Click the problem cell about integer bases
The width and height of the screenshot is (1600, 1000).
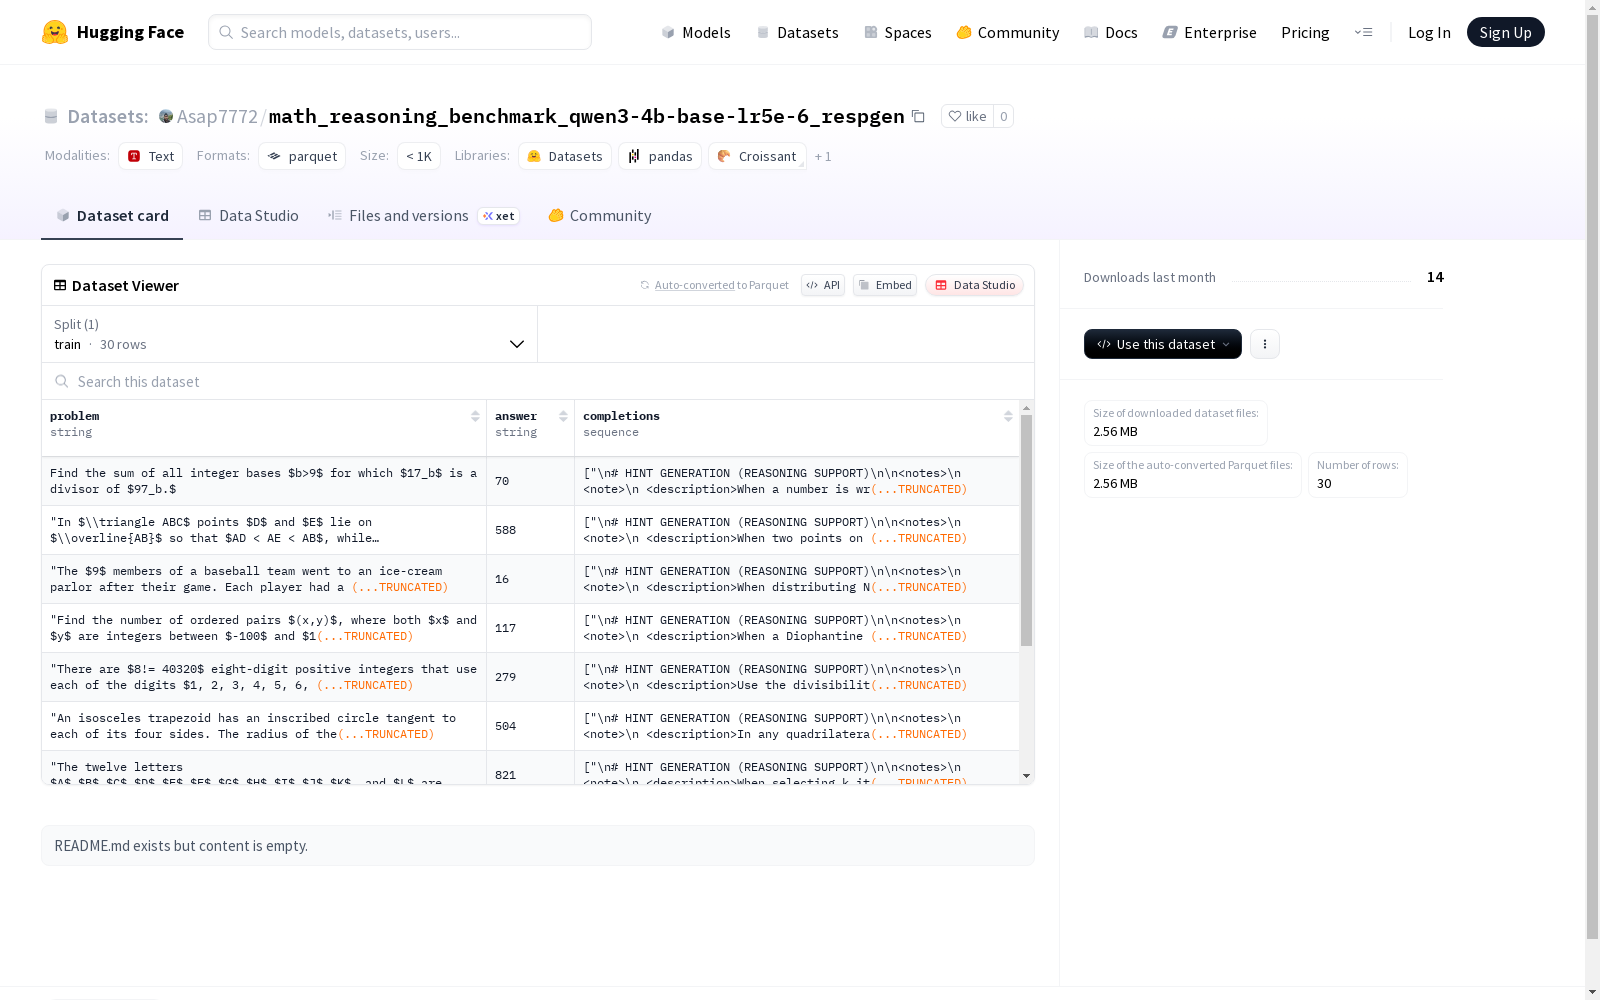tap(264, 481)
